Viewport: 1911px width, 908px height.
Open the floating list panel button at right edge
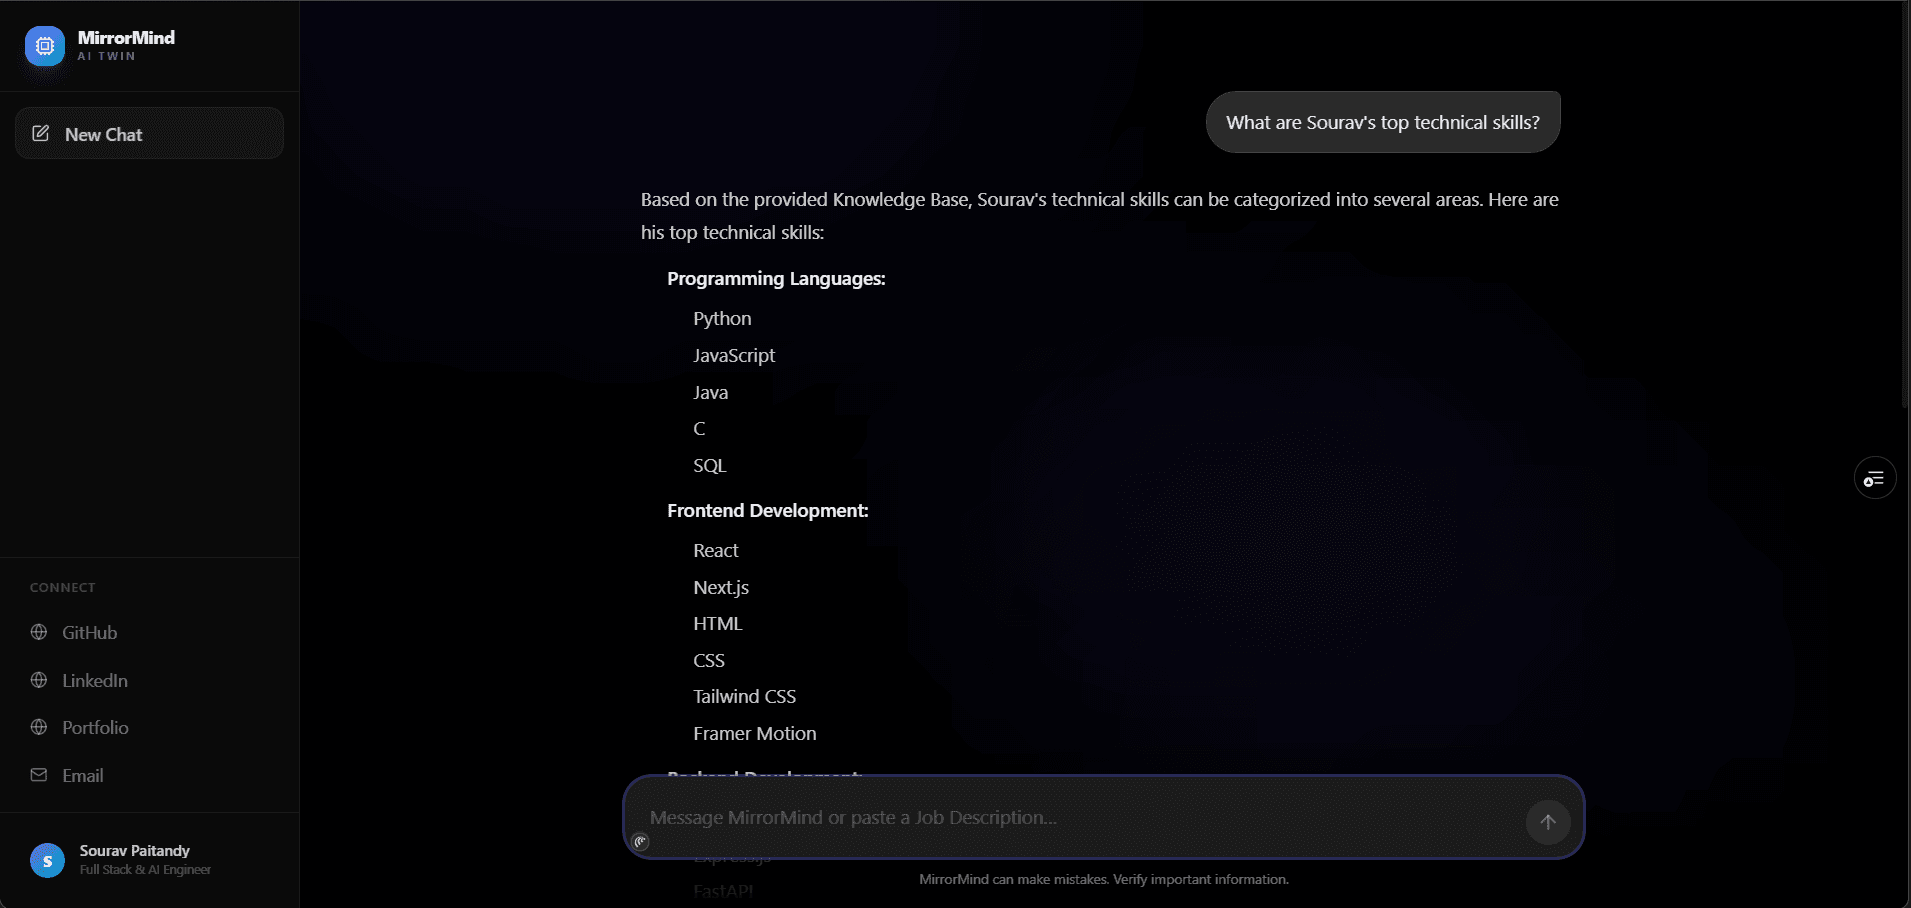[1875, 478]
